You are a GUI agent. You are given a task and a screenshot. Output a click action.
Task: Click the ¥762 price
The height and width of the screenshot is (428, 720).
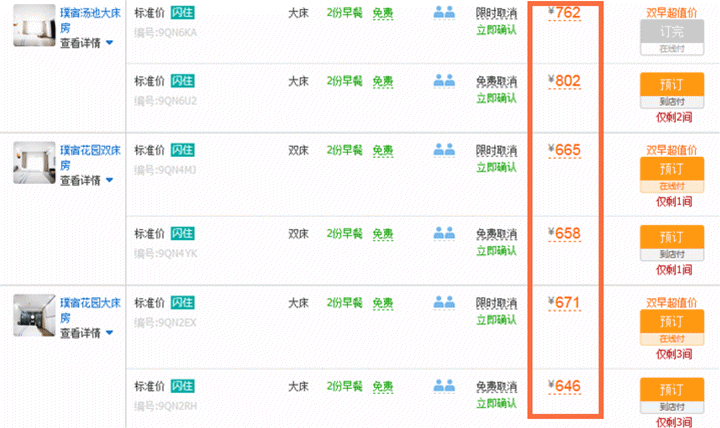[564, 13]
